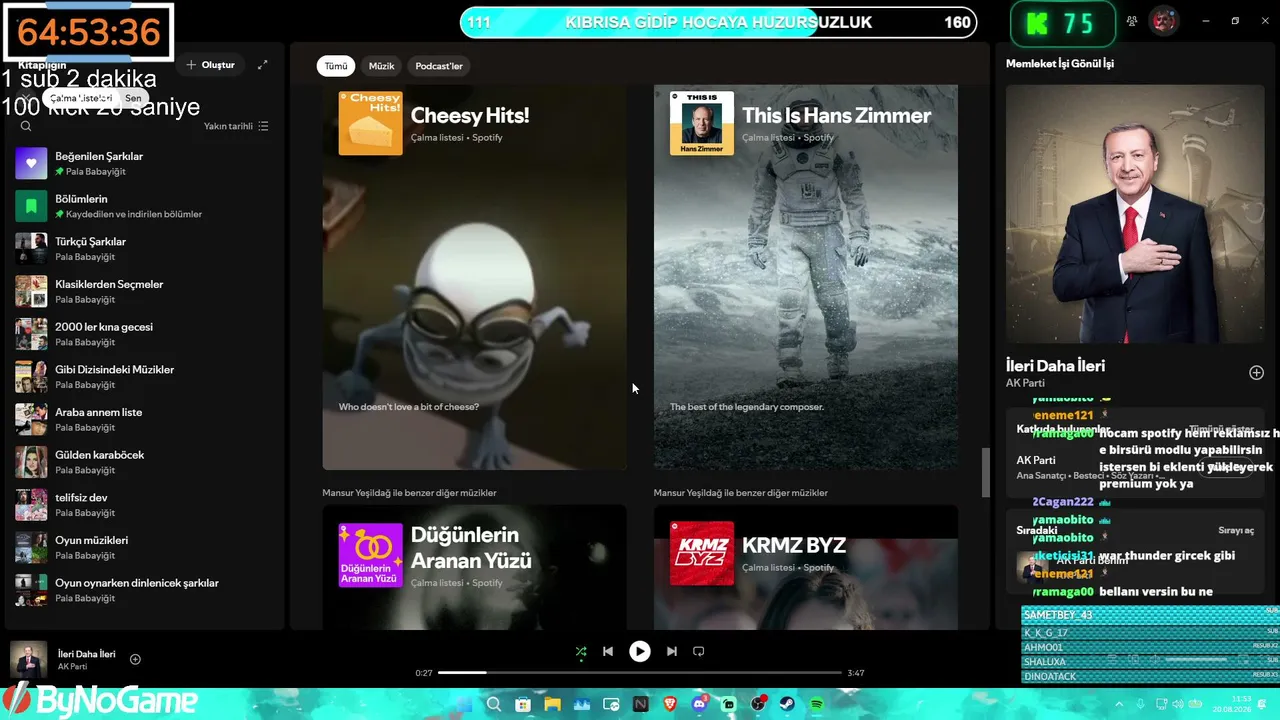Add İleri Daha İleri from the right panel

pyautogui.click(x=1256, y=373)
